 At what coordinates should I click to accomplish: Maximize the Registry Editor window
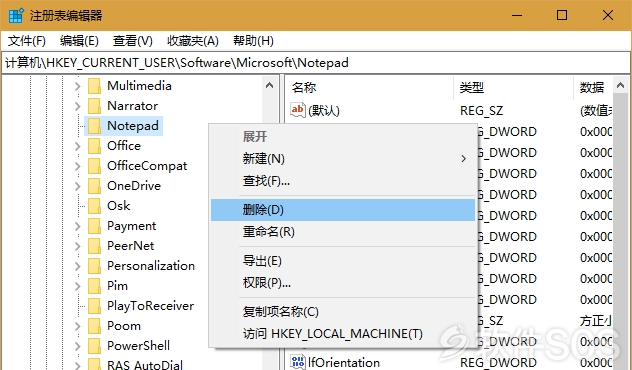point(562,15)
